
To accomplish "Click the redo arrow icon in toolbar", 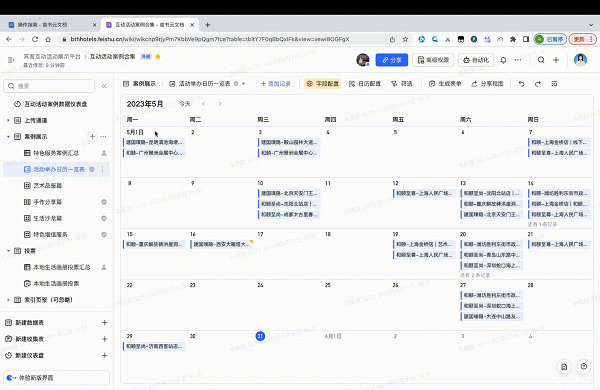I will 538,84.
